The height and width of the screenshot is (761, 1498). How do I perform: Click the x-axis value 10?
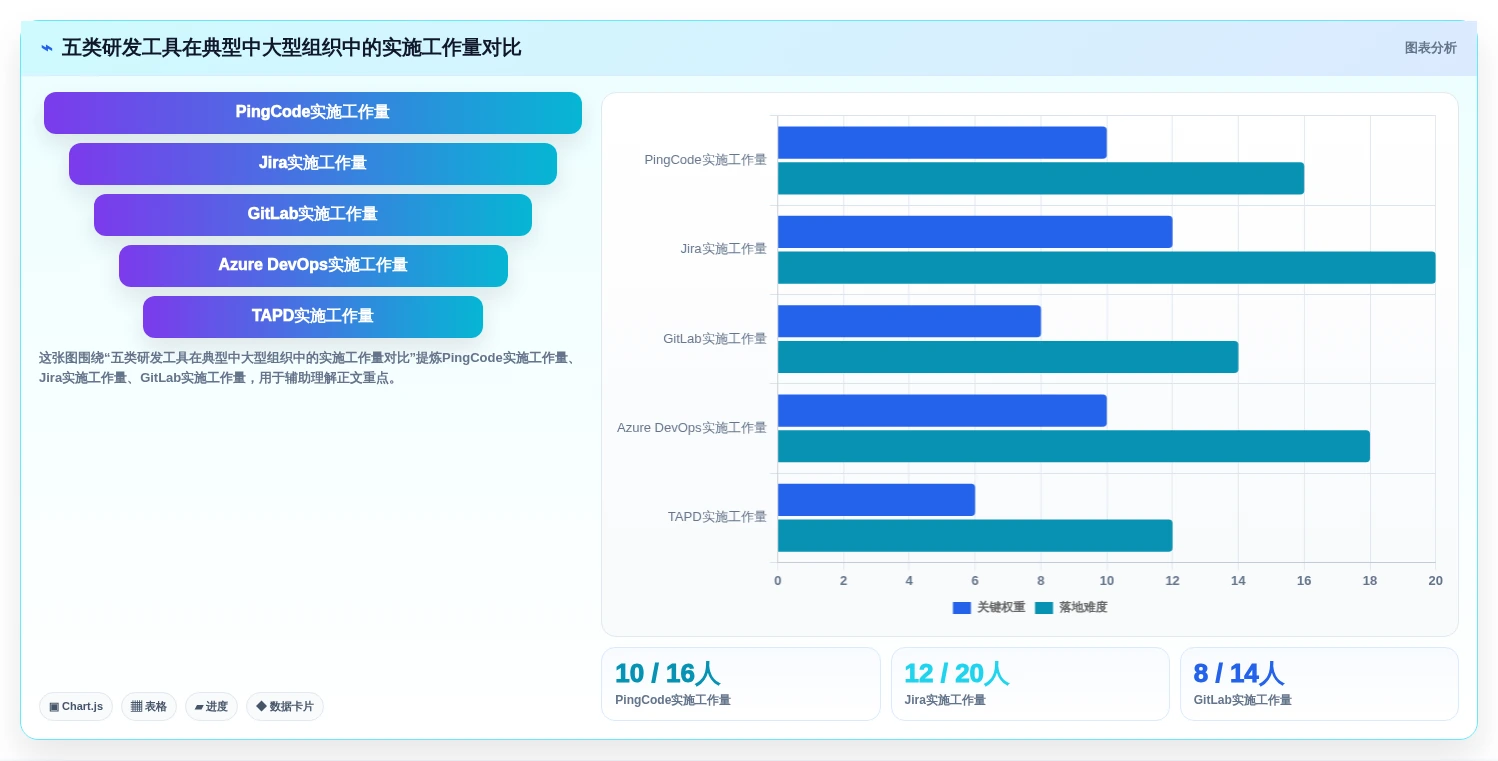1106,581
